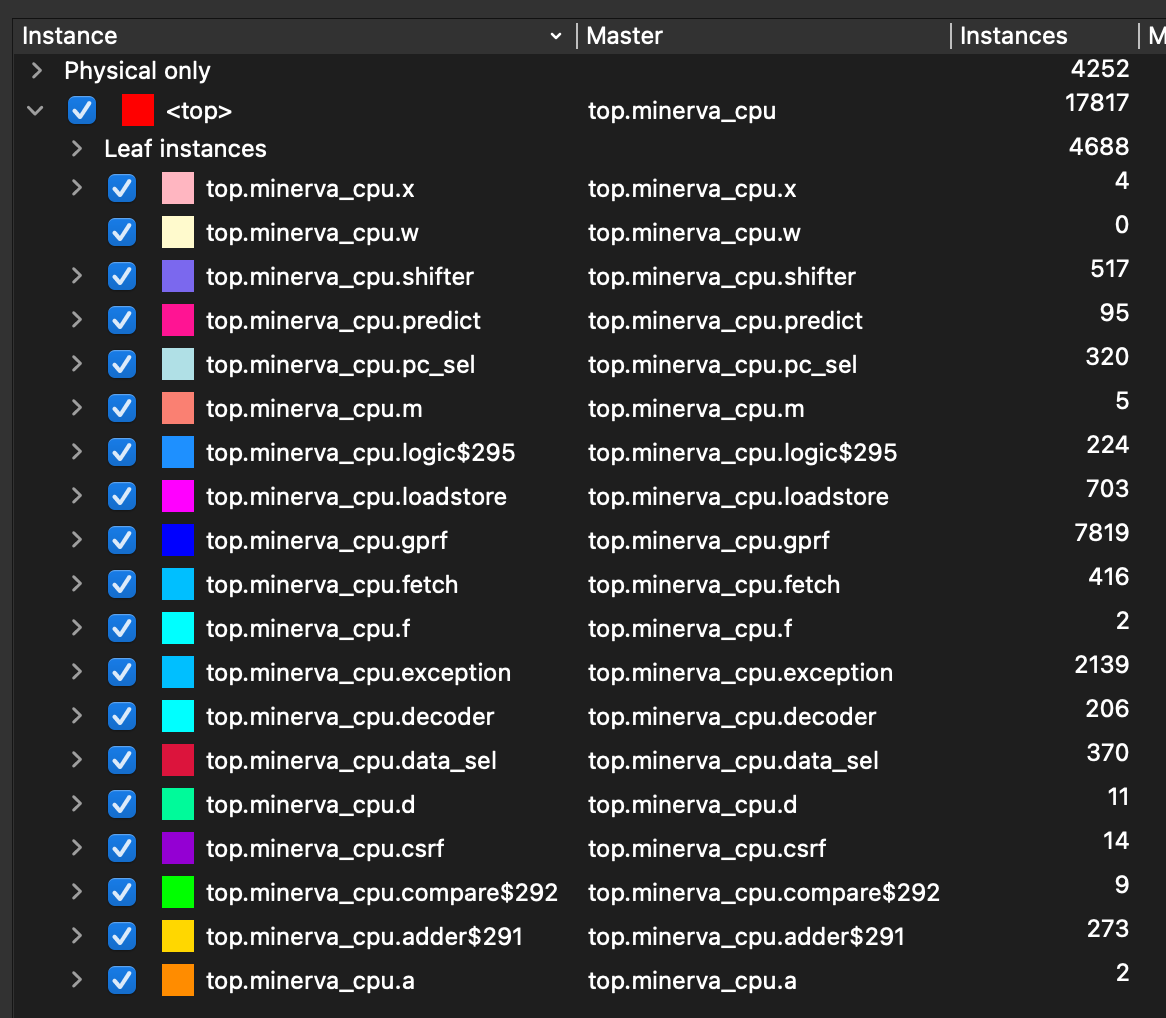
Task: Uncheck the top.minerva_cpu.w checkbox
Action: pos(122,233)
